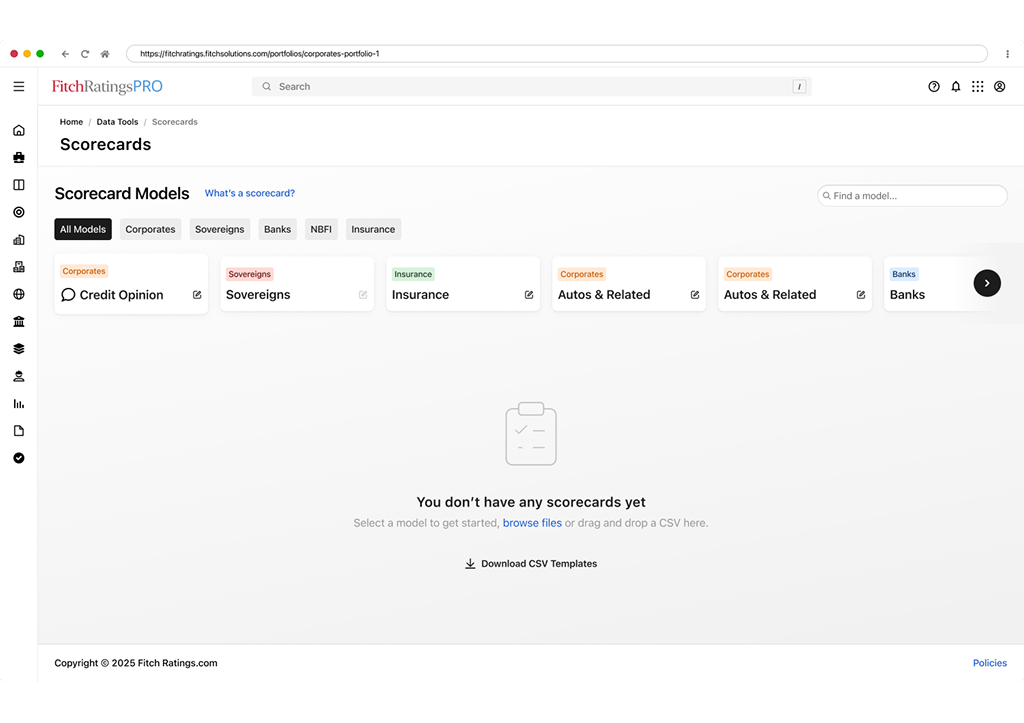The image size is (1024, 723).
Task: Click the Find a model search field
Action: pos(915,196)
